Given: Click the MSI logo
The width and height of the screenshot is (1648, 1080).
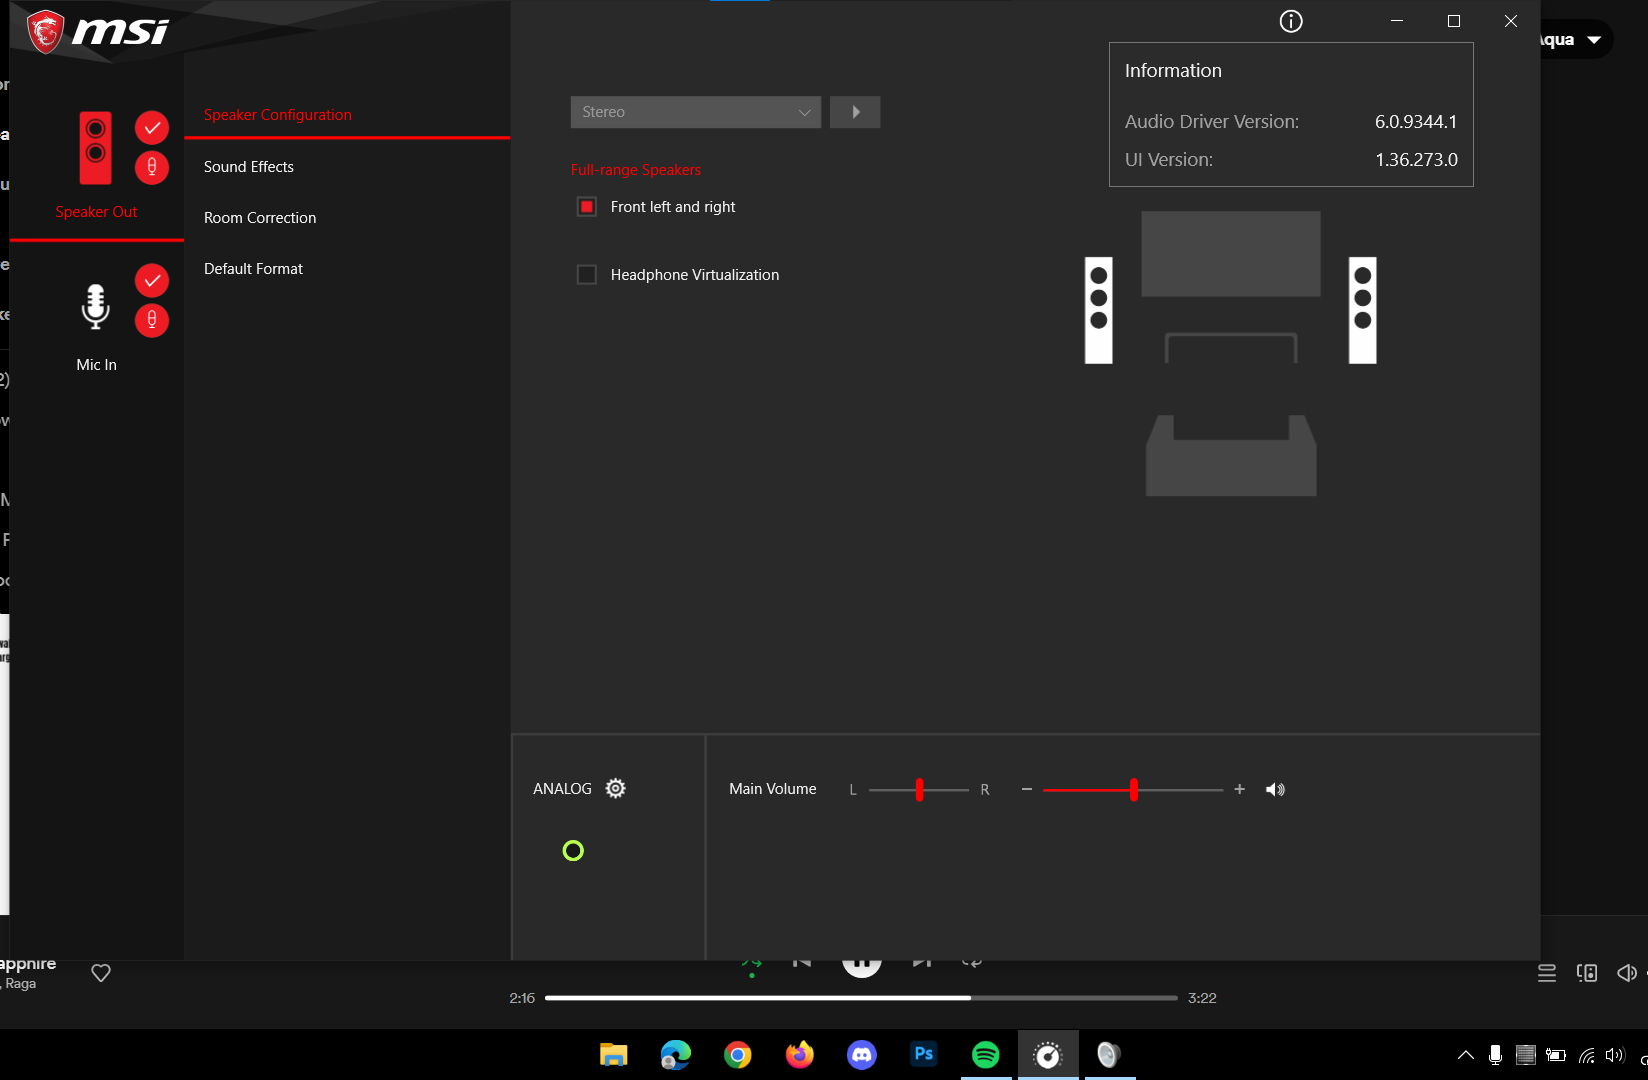Looking at the screenshot, I should click(98, 32).
